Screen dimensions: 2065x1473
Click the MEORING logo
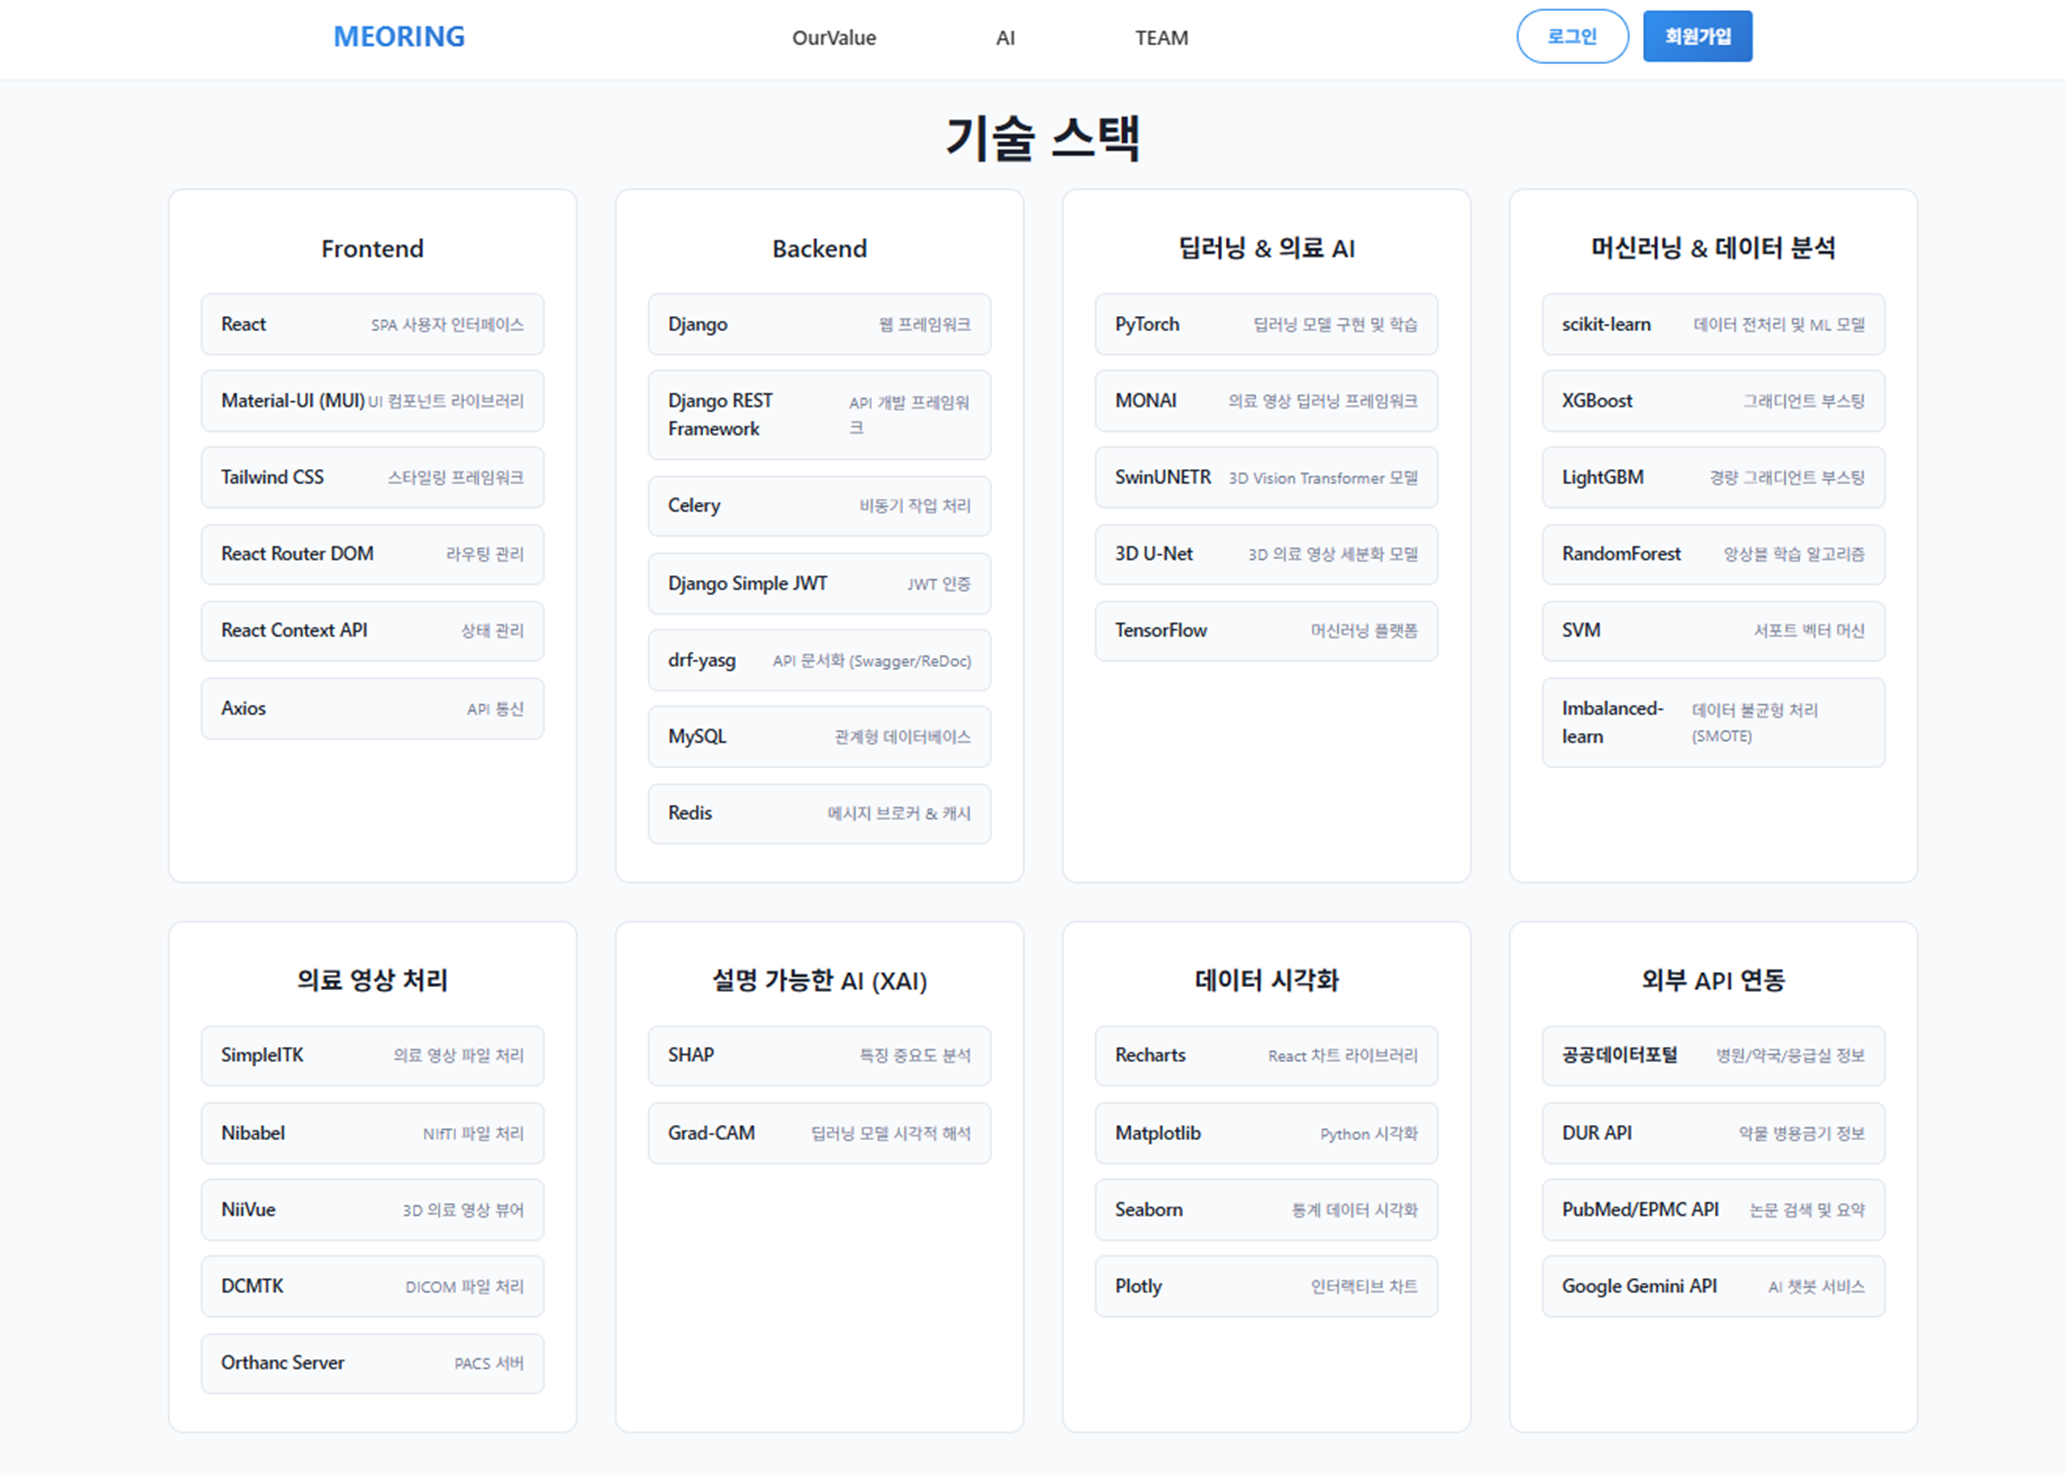(398, 37)
